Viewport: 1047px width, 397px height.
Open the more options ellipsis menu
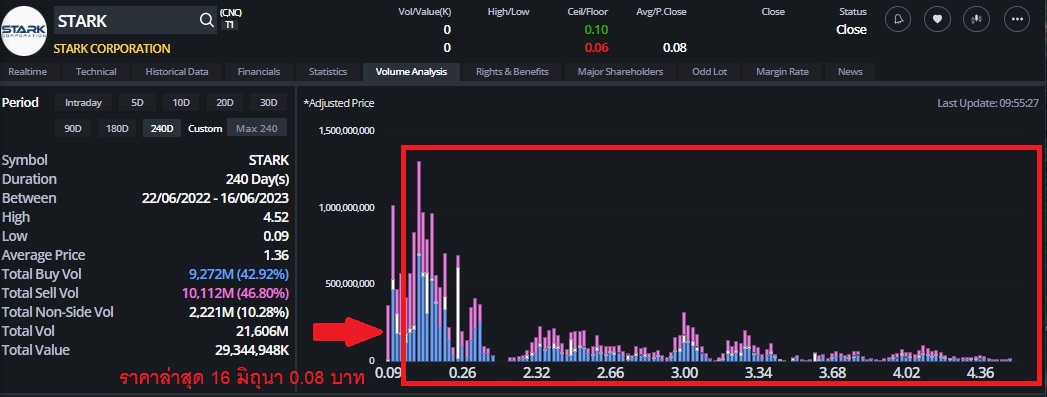1017,19
